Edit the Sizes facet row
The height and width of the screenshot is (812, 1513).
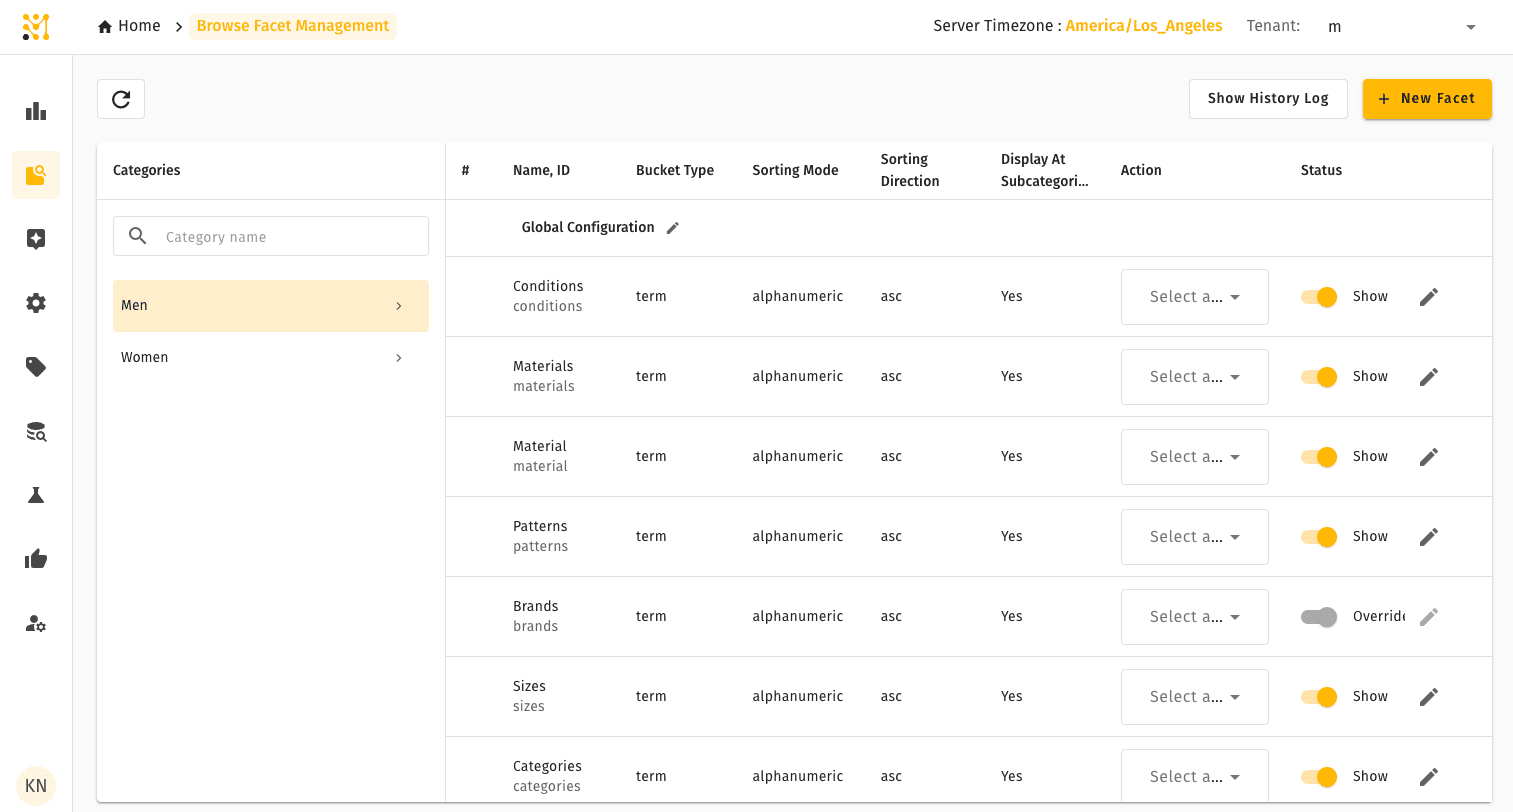(1429, 697)
